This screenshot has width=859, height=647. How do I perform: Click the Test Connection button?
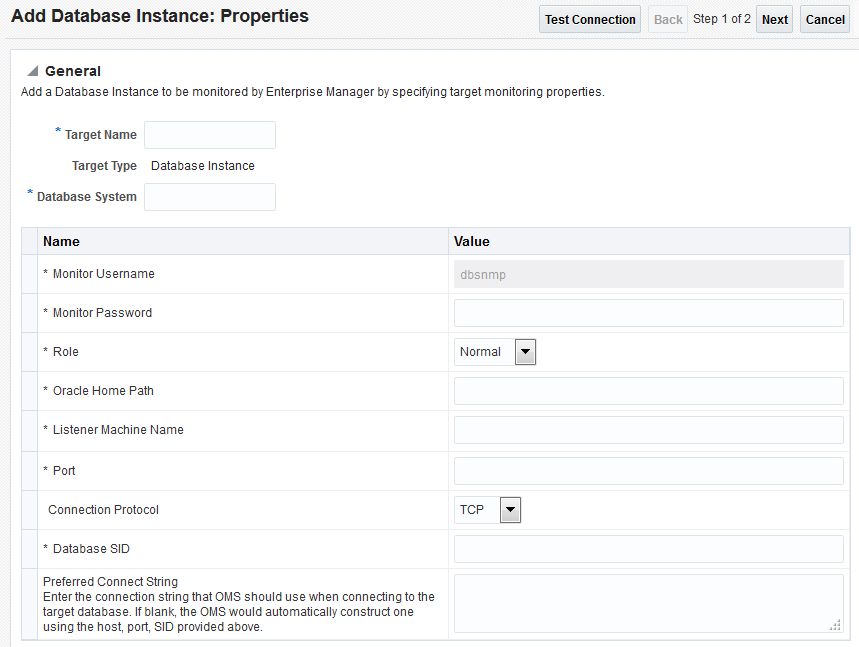pos(589,18)
